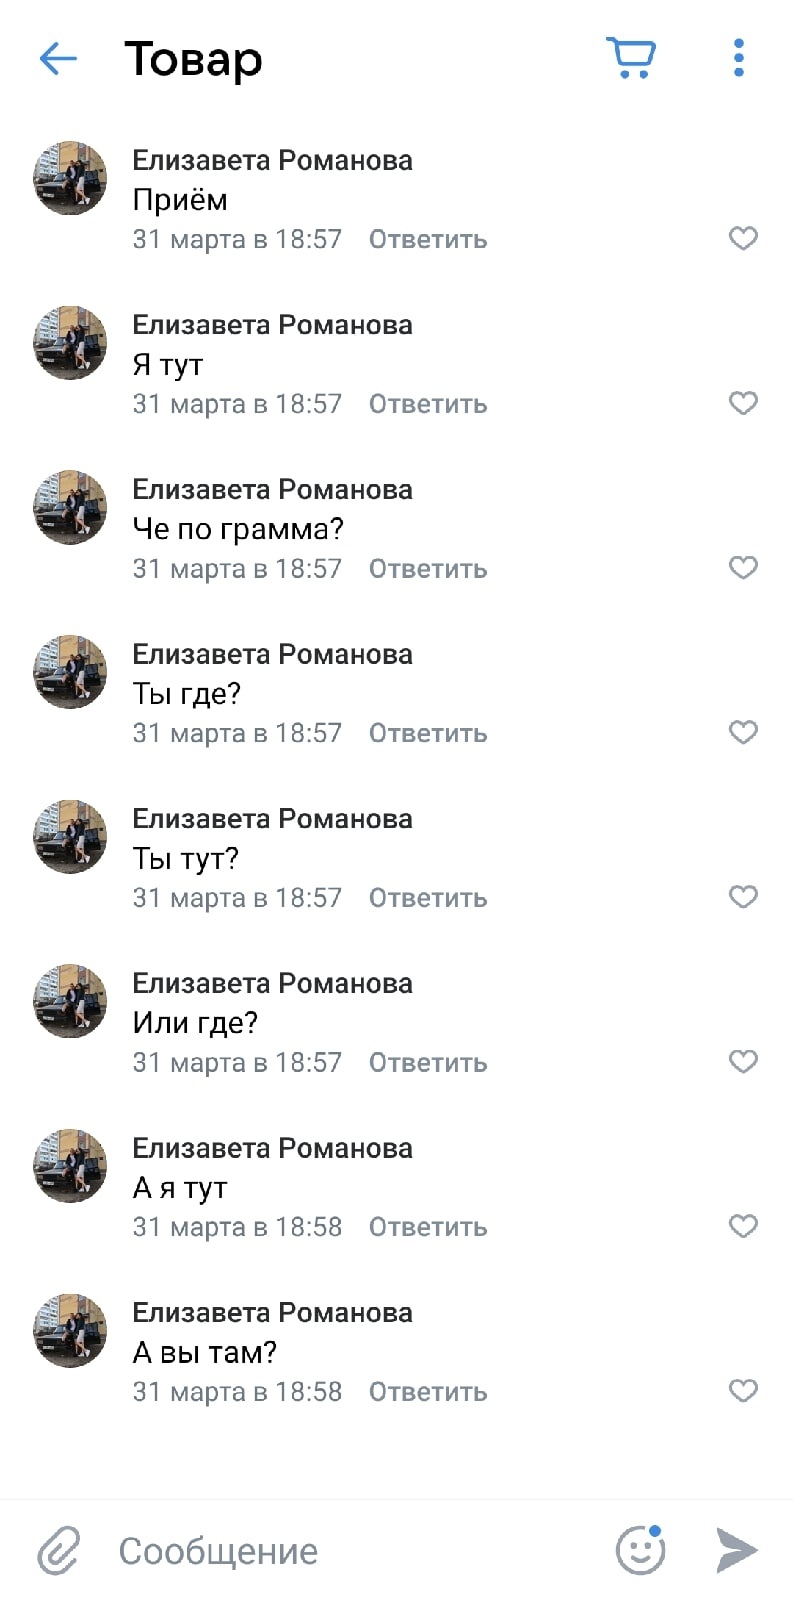This screenshot has height=1600, width=793.
Task: Toggle the heart on "Ты где?" comment
Action: (x=743, y=732)
